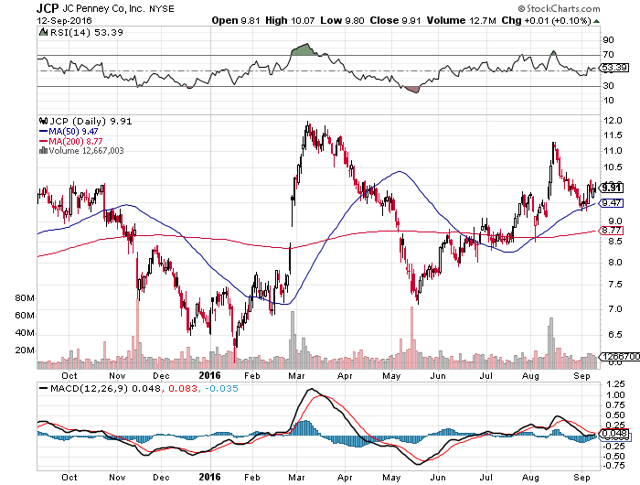
Task: Click the 11.0 price axis label
Action: coord(613,151)
